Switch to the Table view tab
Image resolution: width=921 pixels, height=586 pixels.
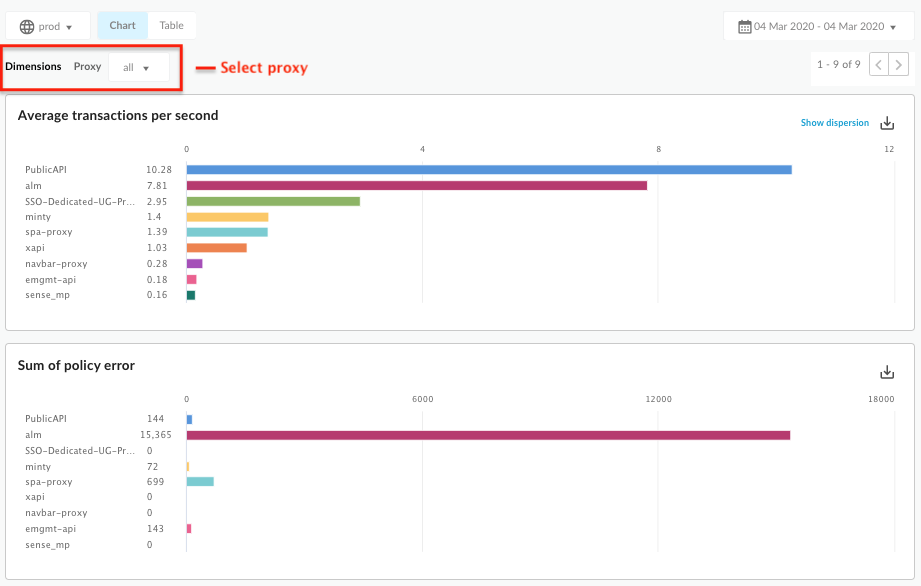click(x=171, y=26)
